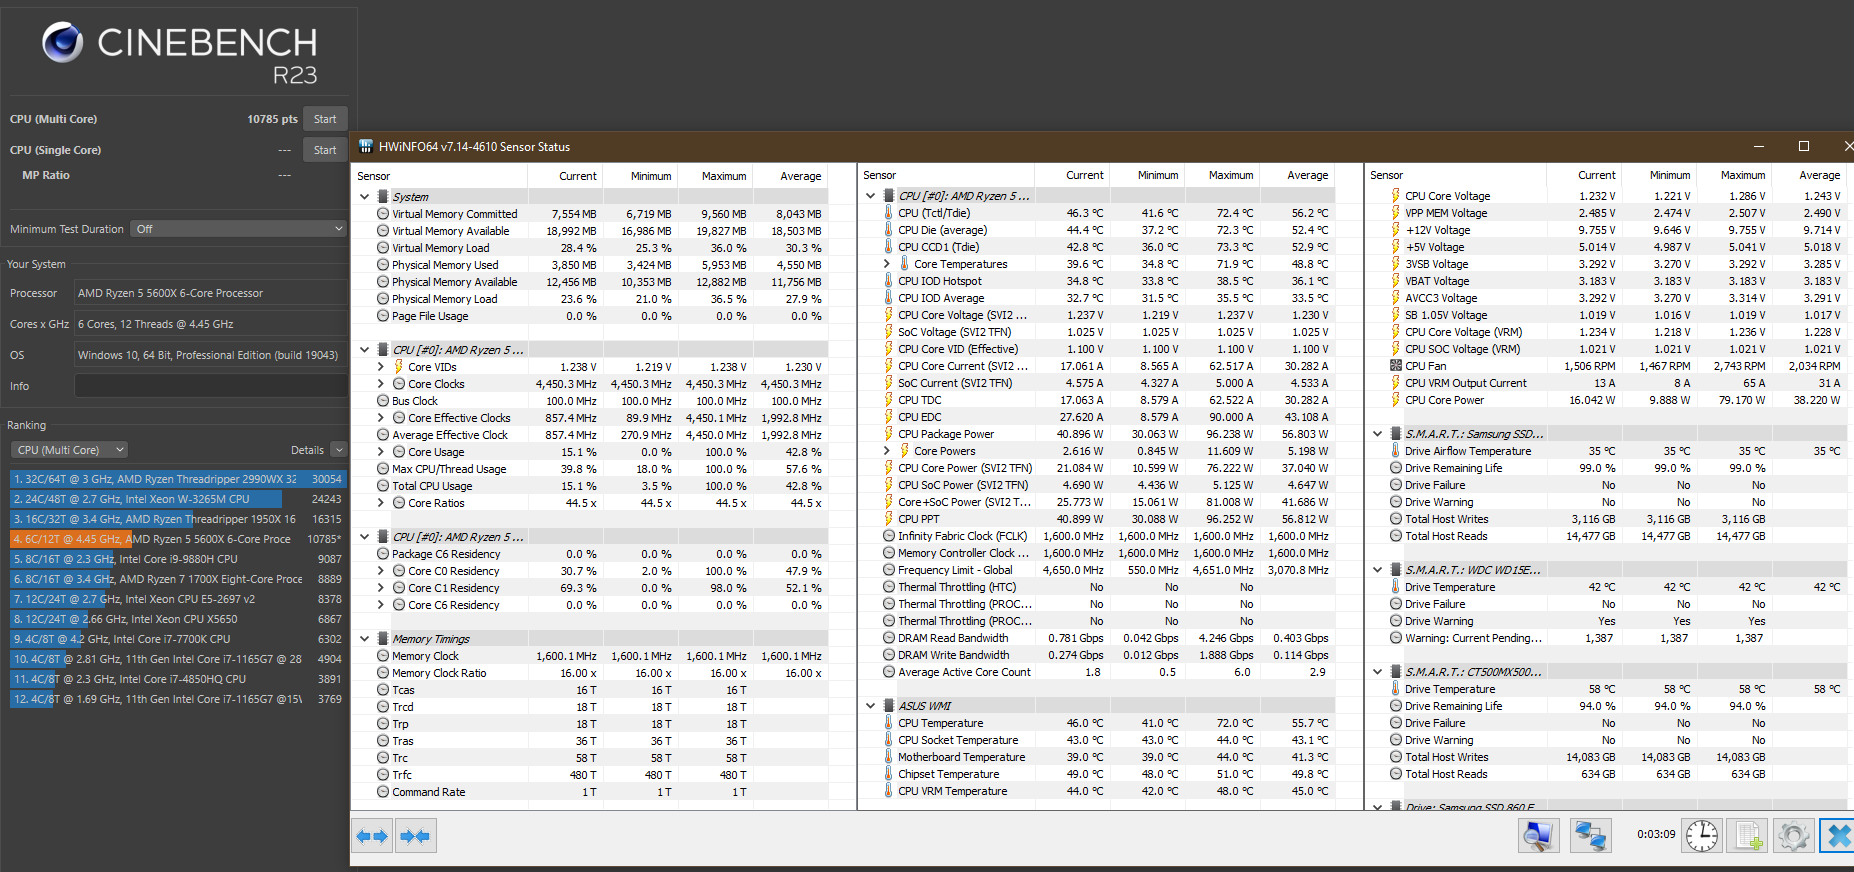Collapse the S.M.A.R.T.: Samsung SSD group

(x=1378, y=434)
